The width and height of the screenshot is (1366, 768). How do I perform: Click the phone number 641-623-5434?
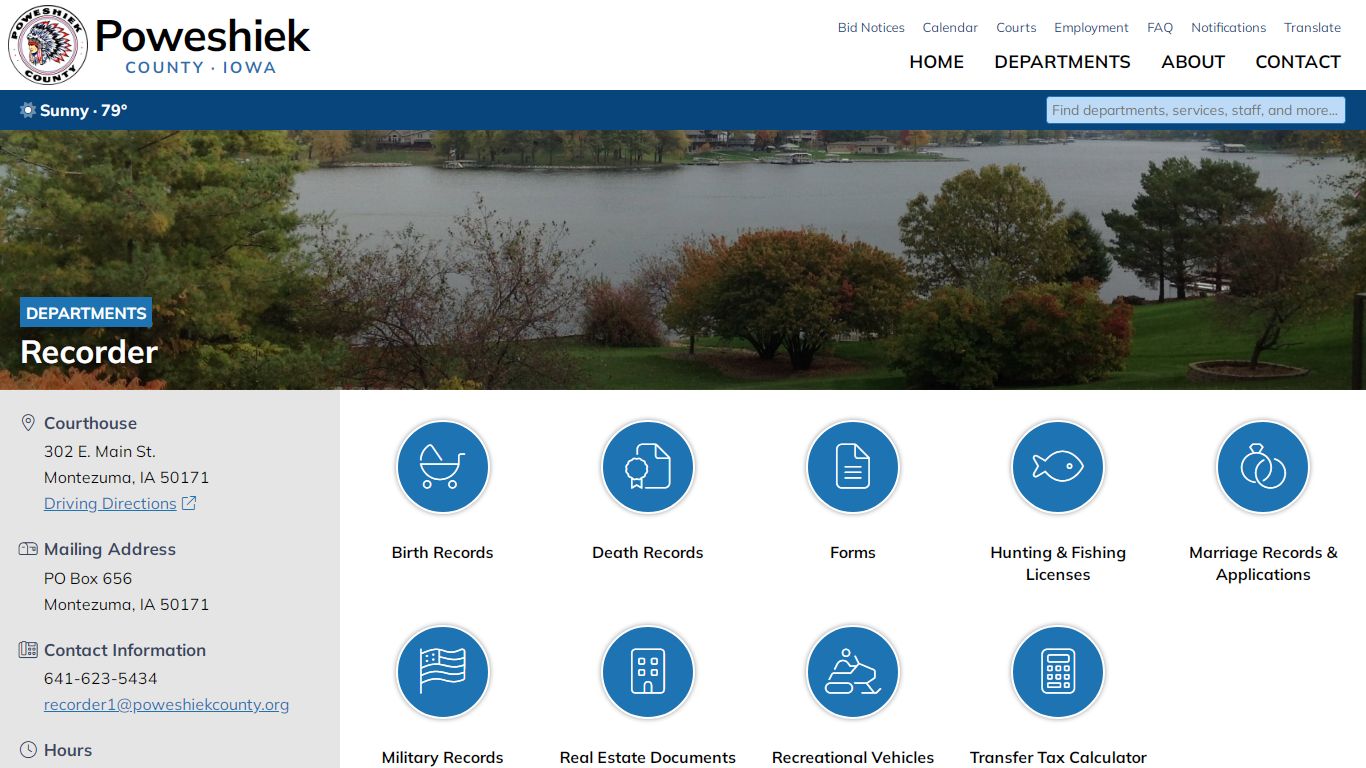[101, 678]
